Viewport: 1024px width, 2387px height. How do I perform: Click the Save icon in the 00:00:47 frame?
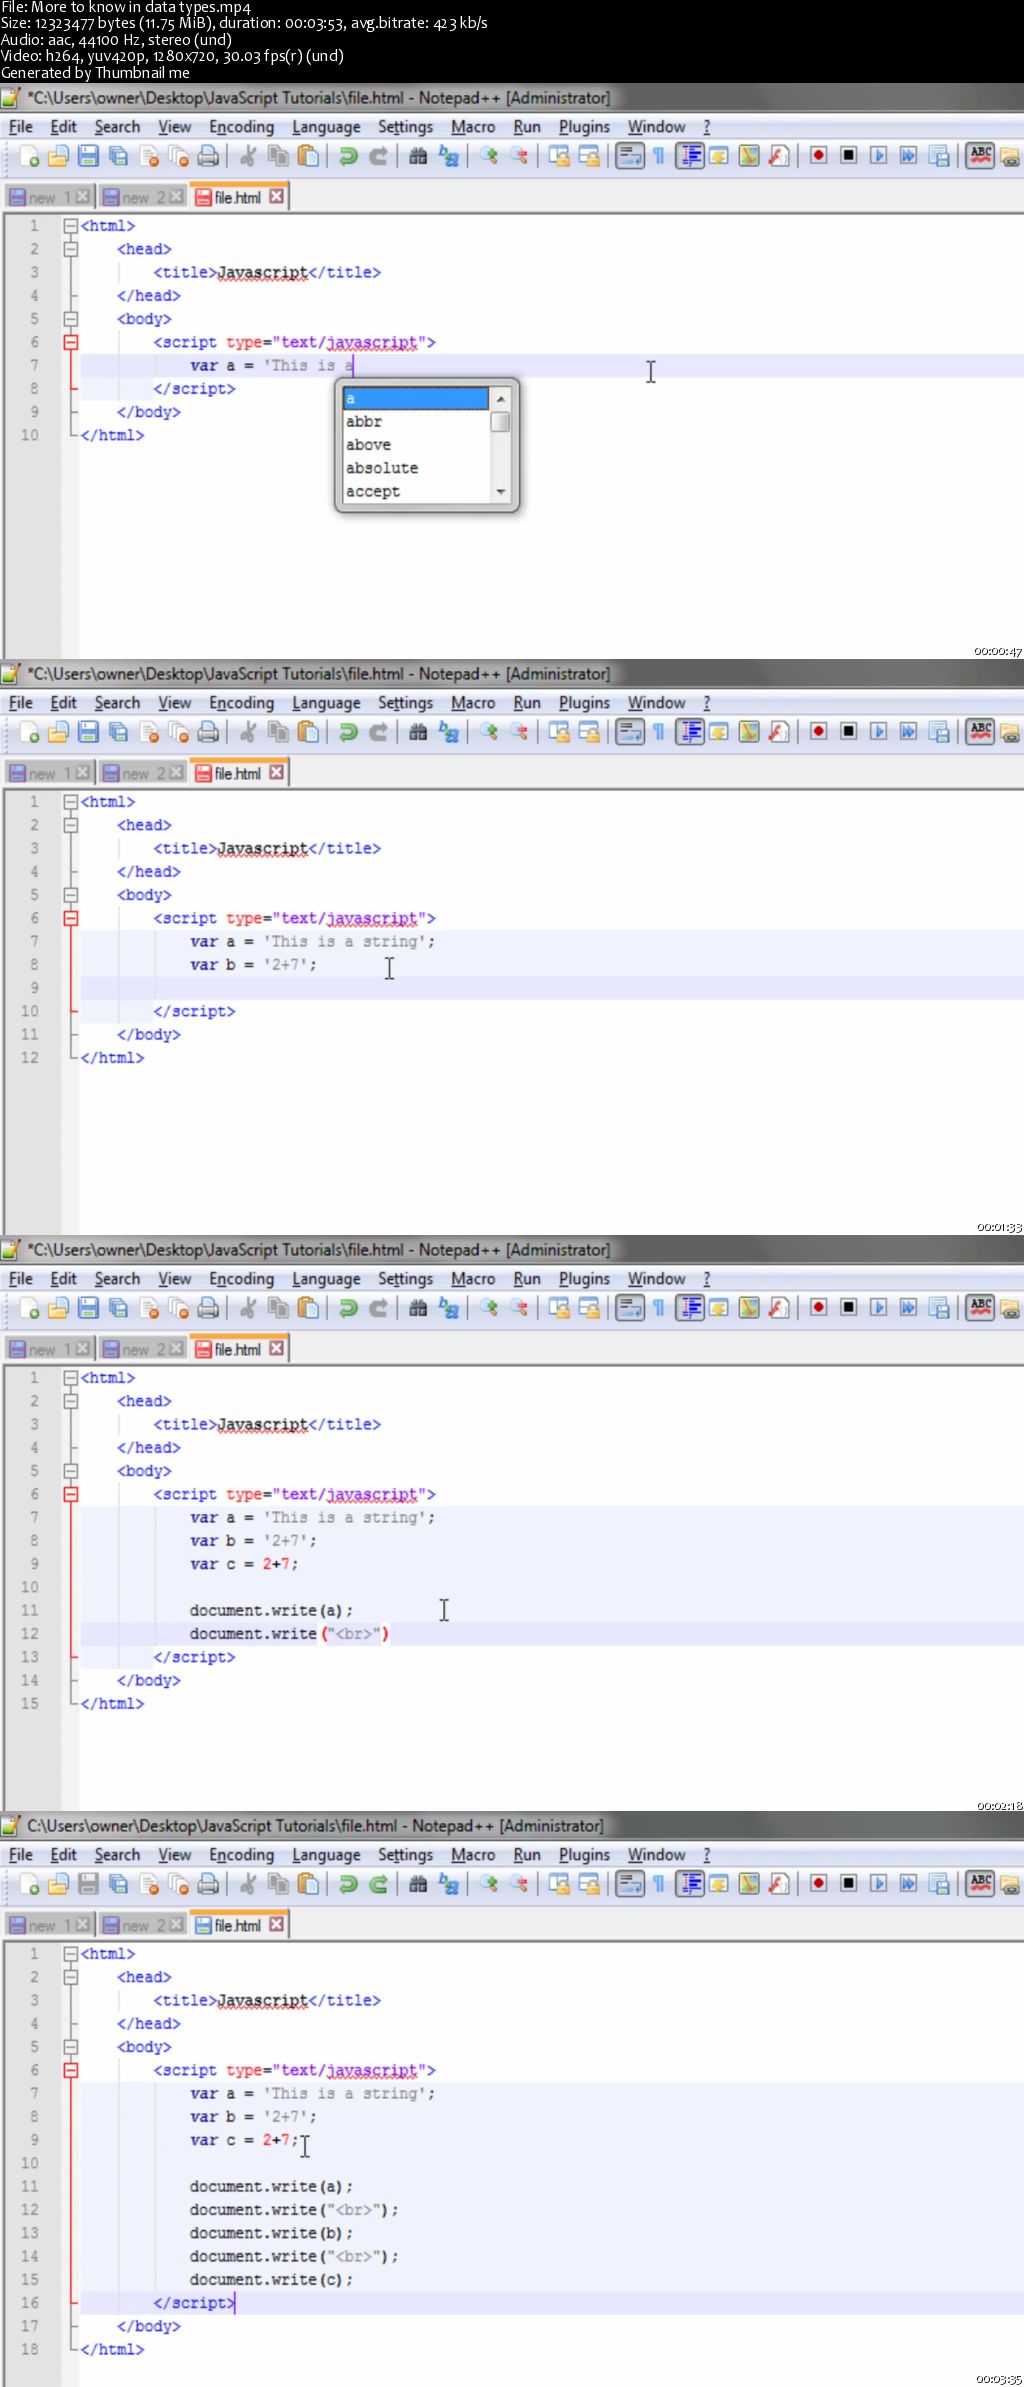click(x=88, y=156)
